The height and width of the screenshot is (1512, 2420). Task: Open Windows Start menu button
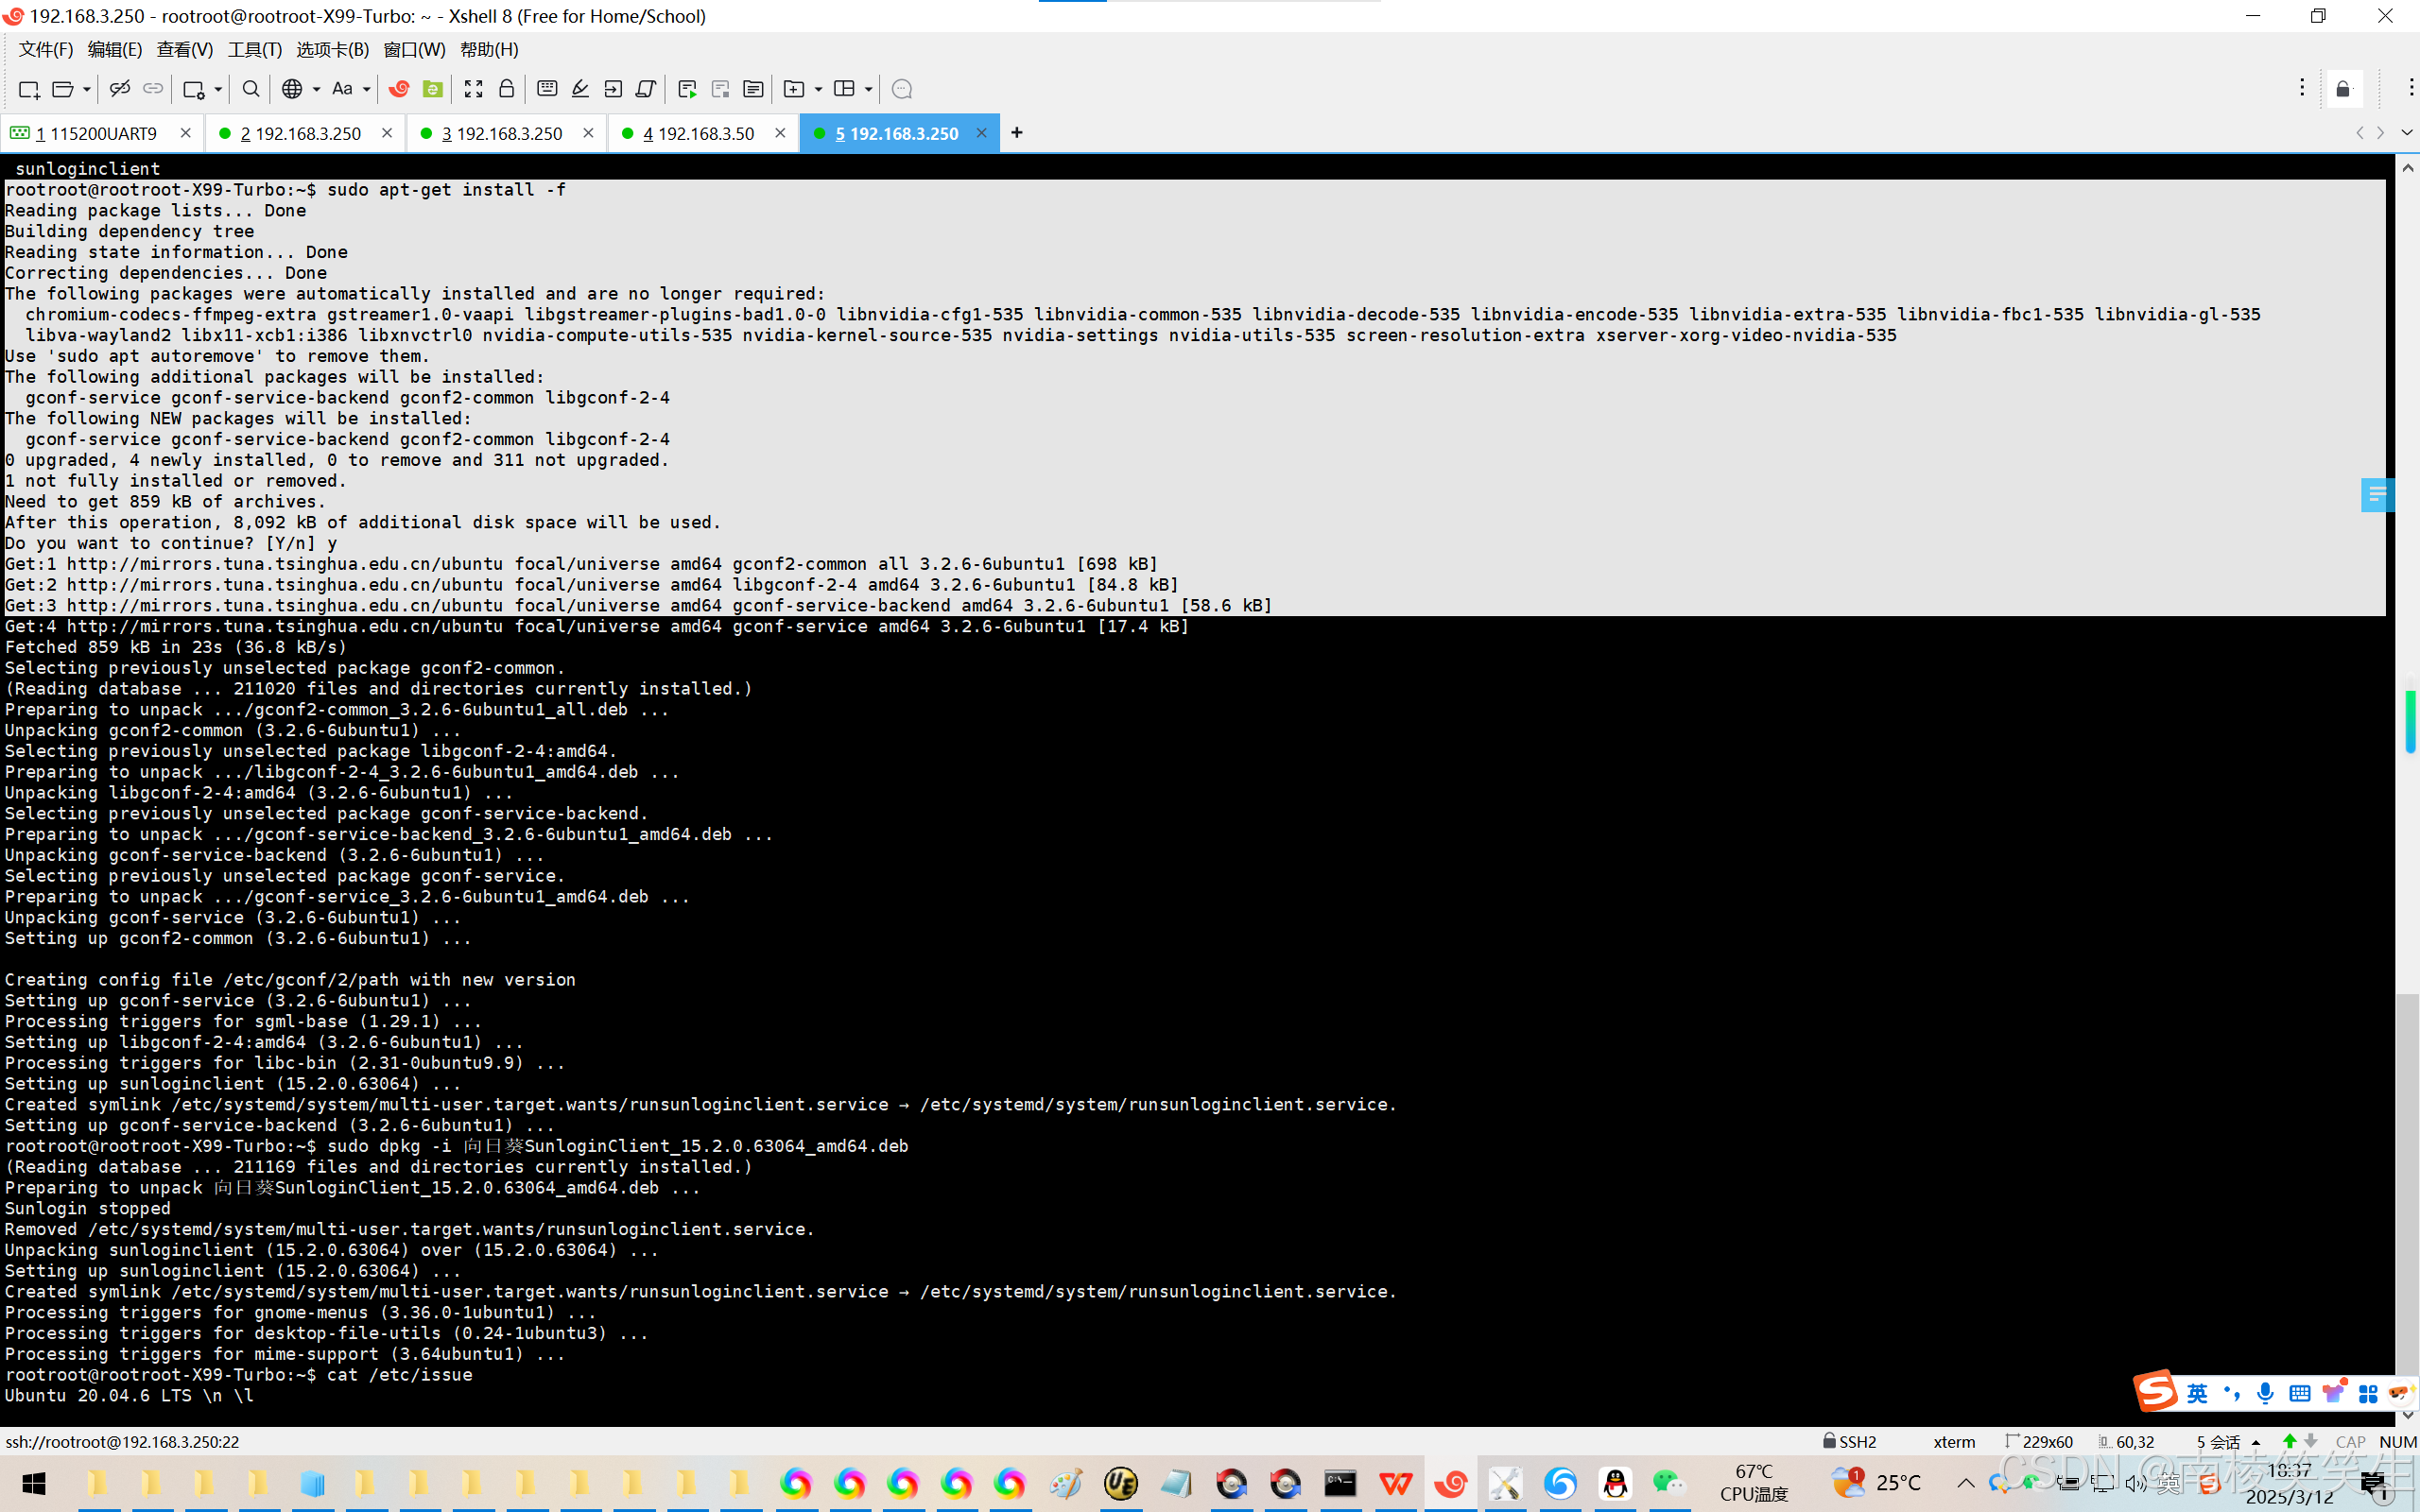pyautogui.click(x=34, y=1483)
